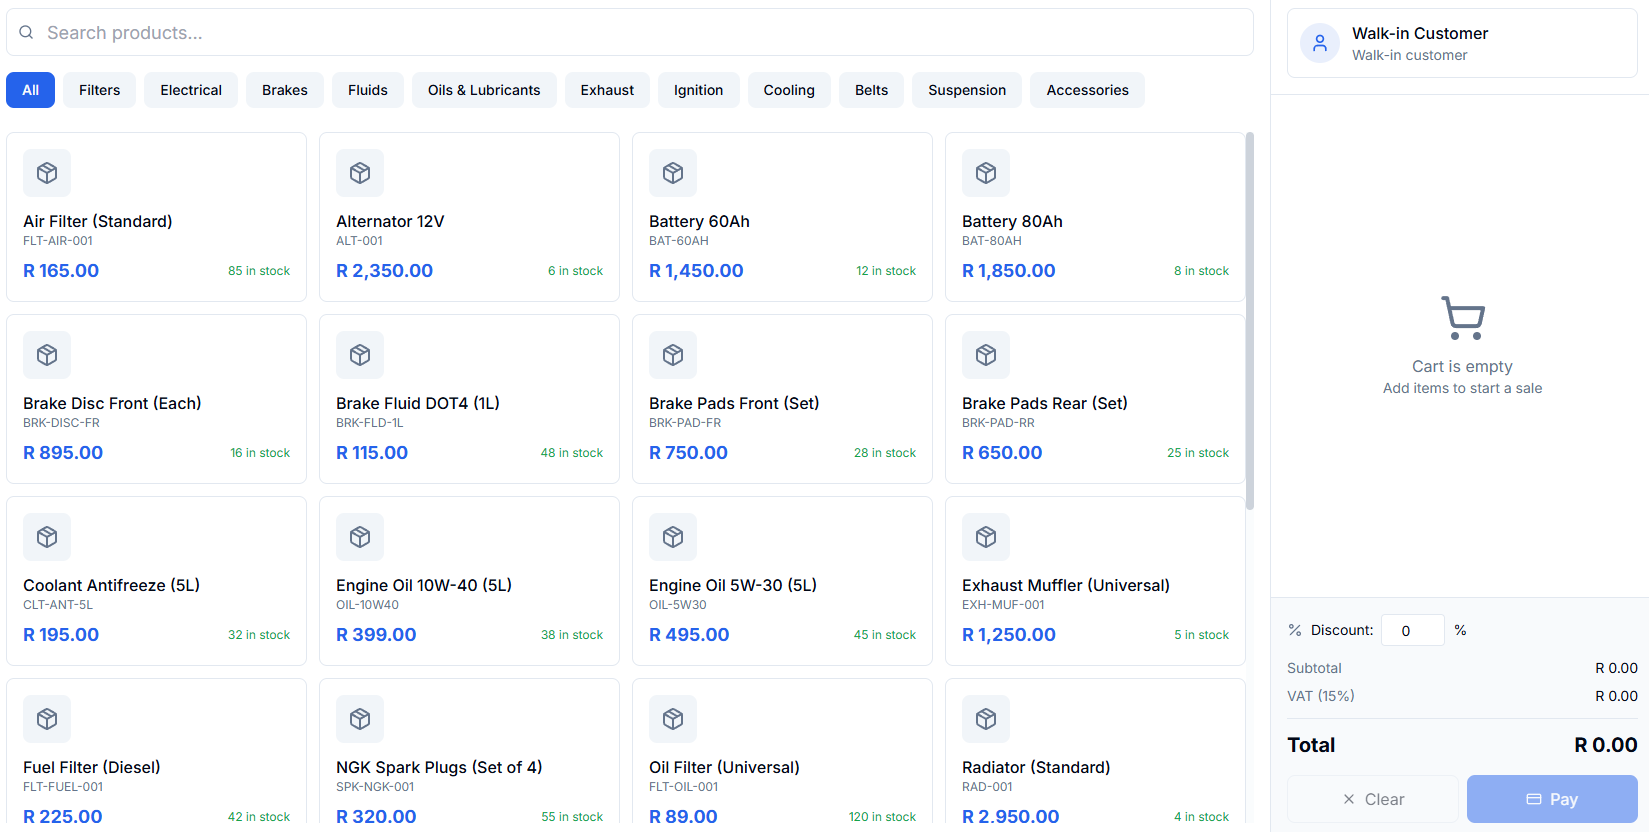Click the percent discount icon
Viewport: 1649px width, 832px height.
tap(1295, 630)
